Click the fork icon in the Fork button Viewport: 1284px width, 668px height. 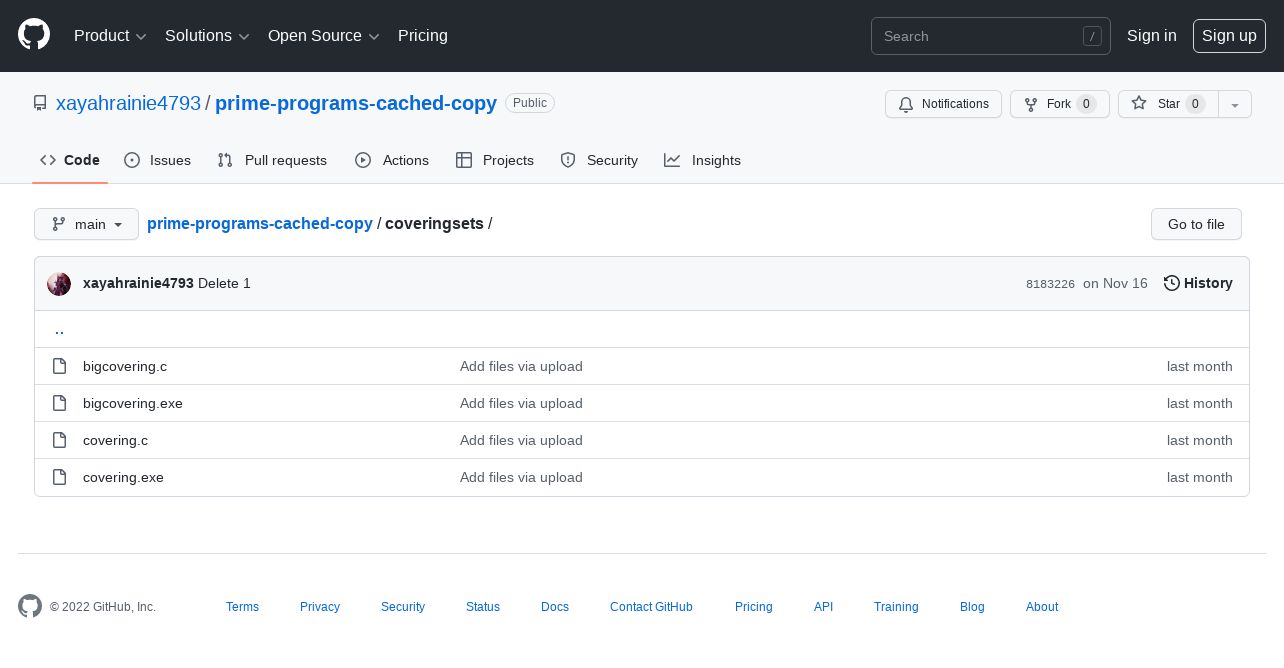click(1031, 104)
